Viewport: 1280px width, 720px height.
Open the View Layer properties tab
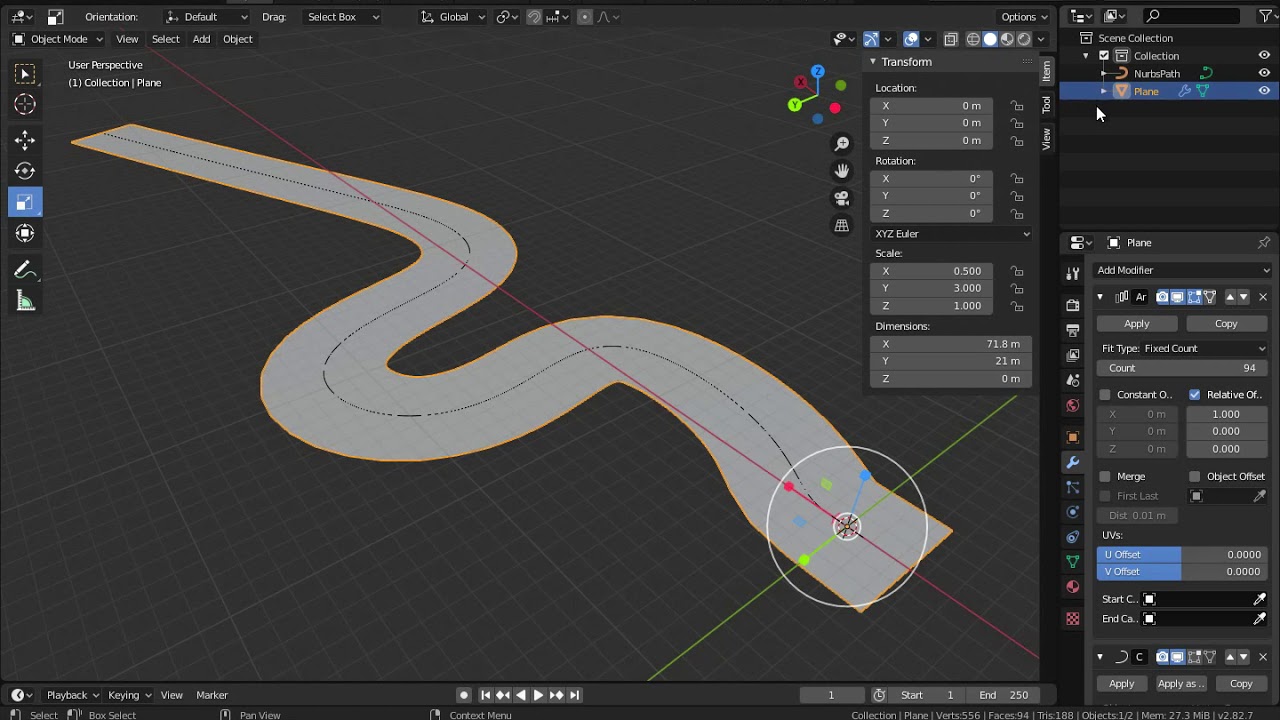click(1073, 355)
